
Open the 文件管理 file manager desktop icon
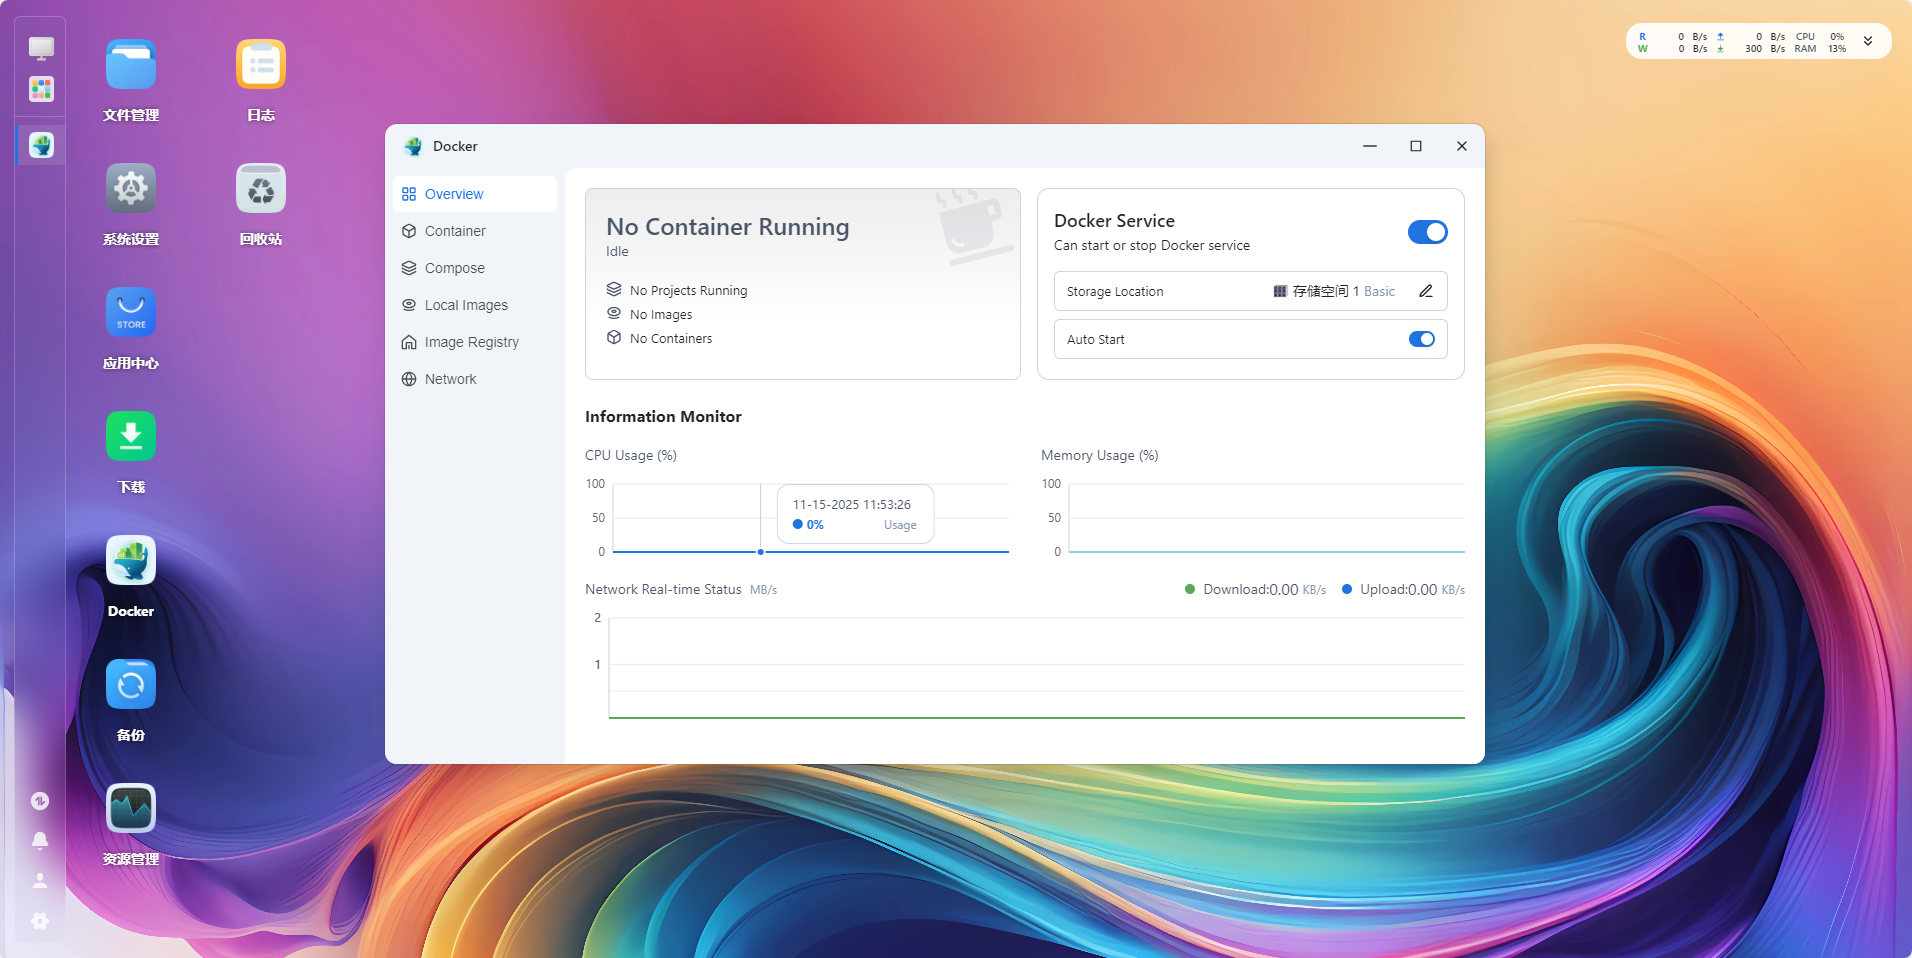pos(131,64)
